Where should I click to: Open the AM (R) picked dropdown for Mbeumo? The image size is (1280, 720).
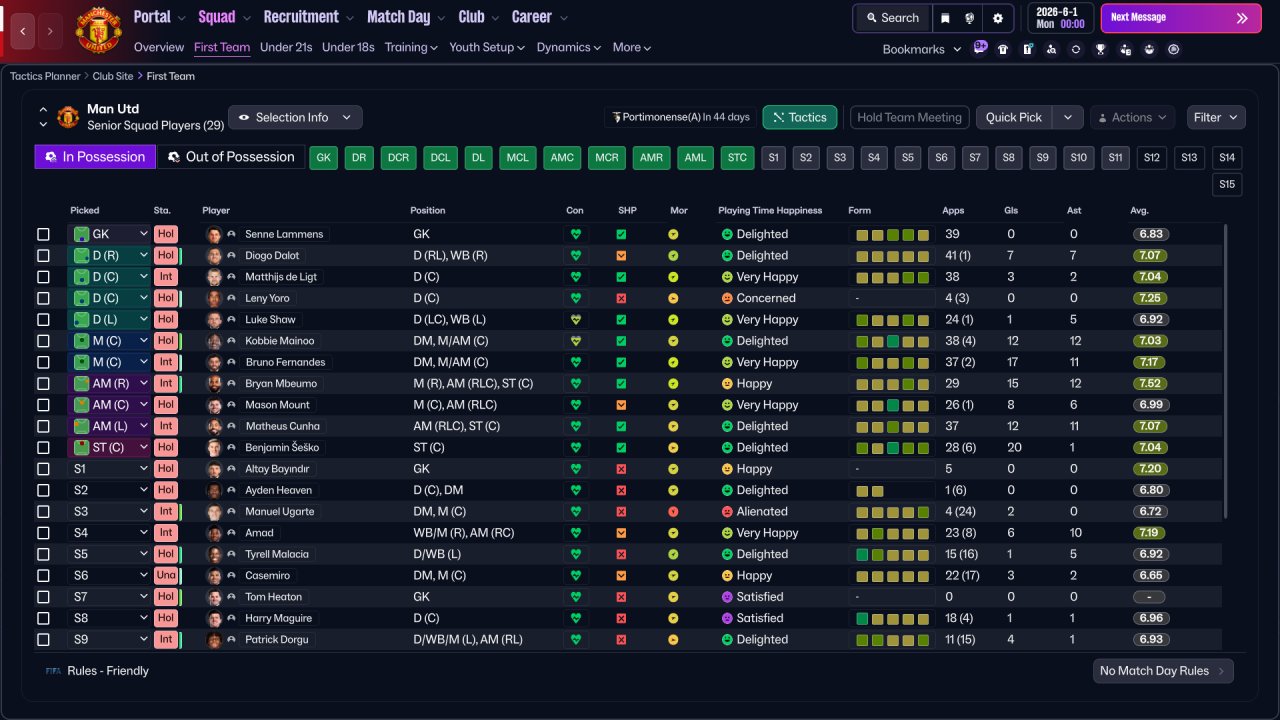(x=109, y=384)
